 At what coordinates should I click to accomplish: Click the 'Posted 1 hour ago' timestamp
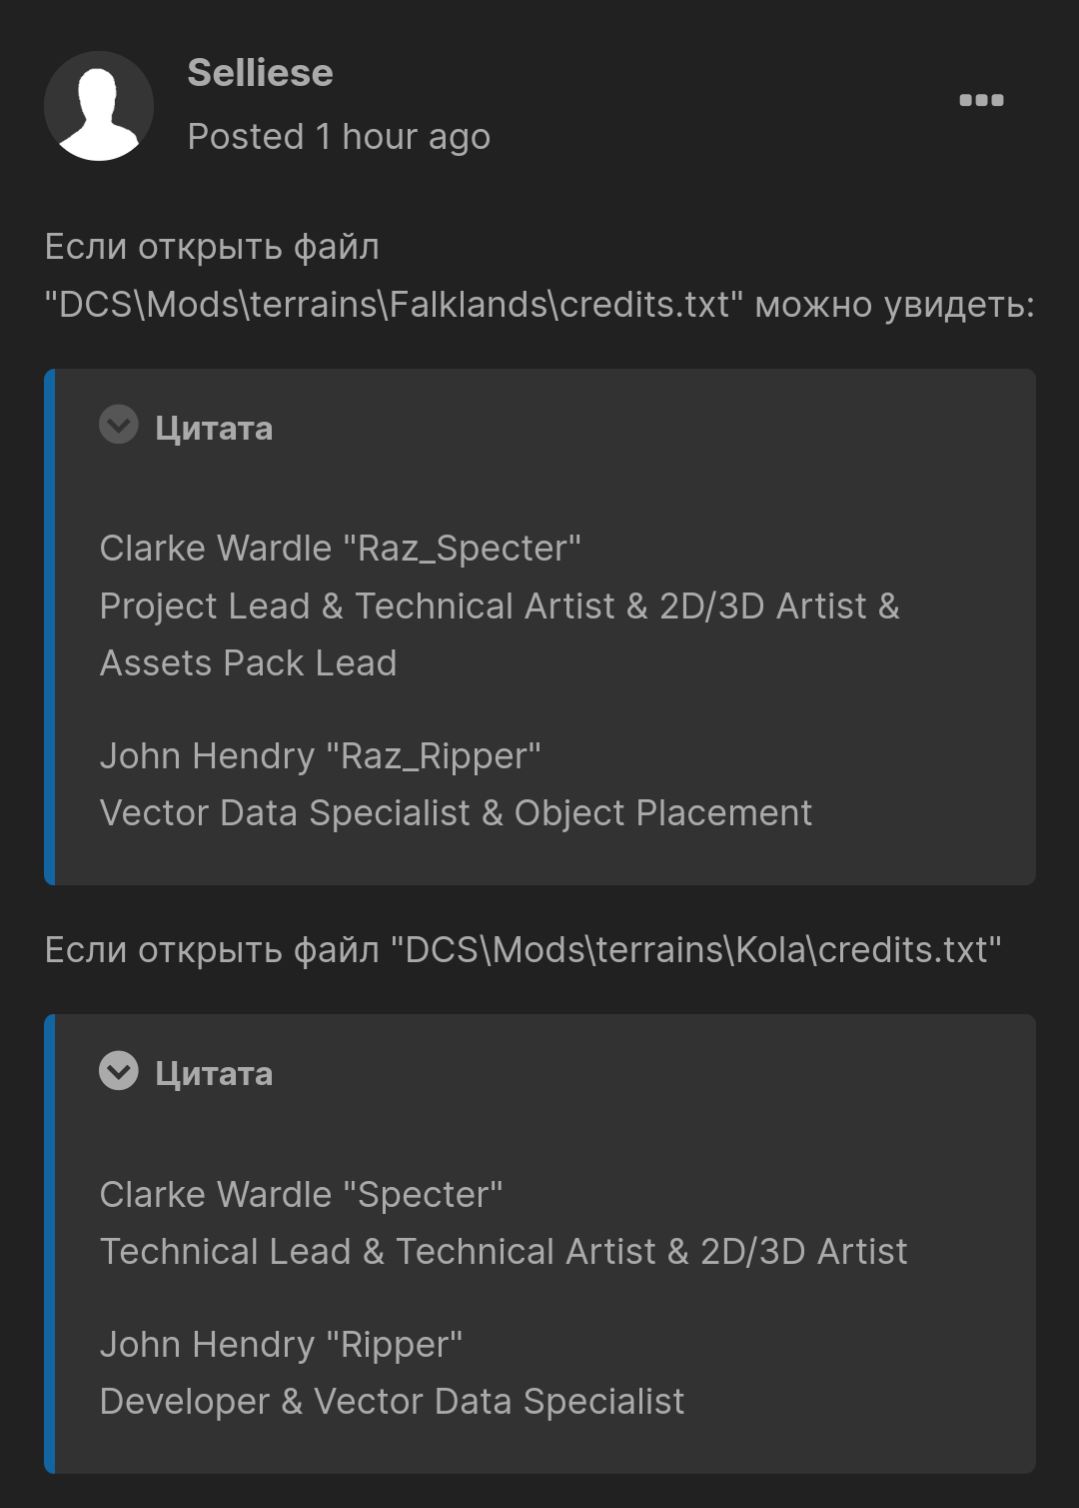(339, 136)
